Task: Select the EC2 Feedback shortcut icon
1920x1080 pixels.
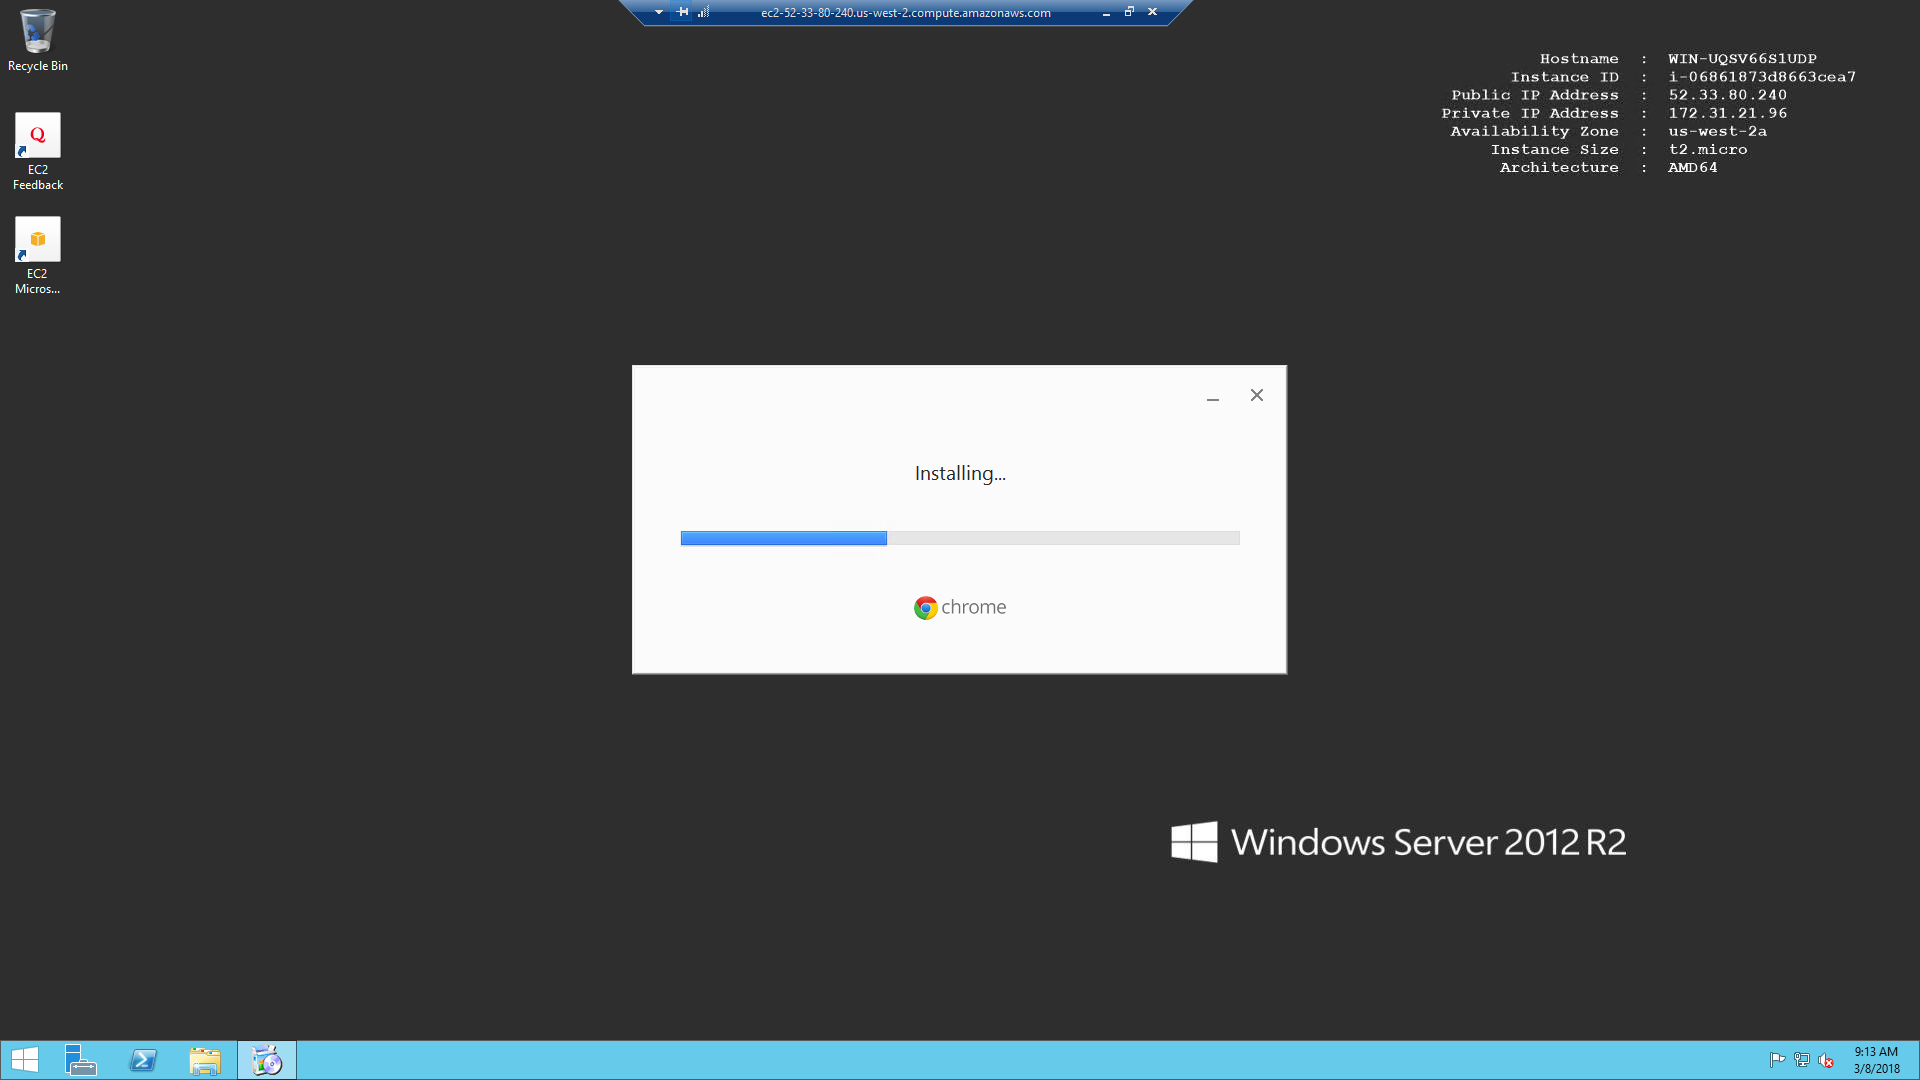Action: pyautogui.click(x=37, y=151)
